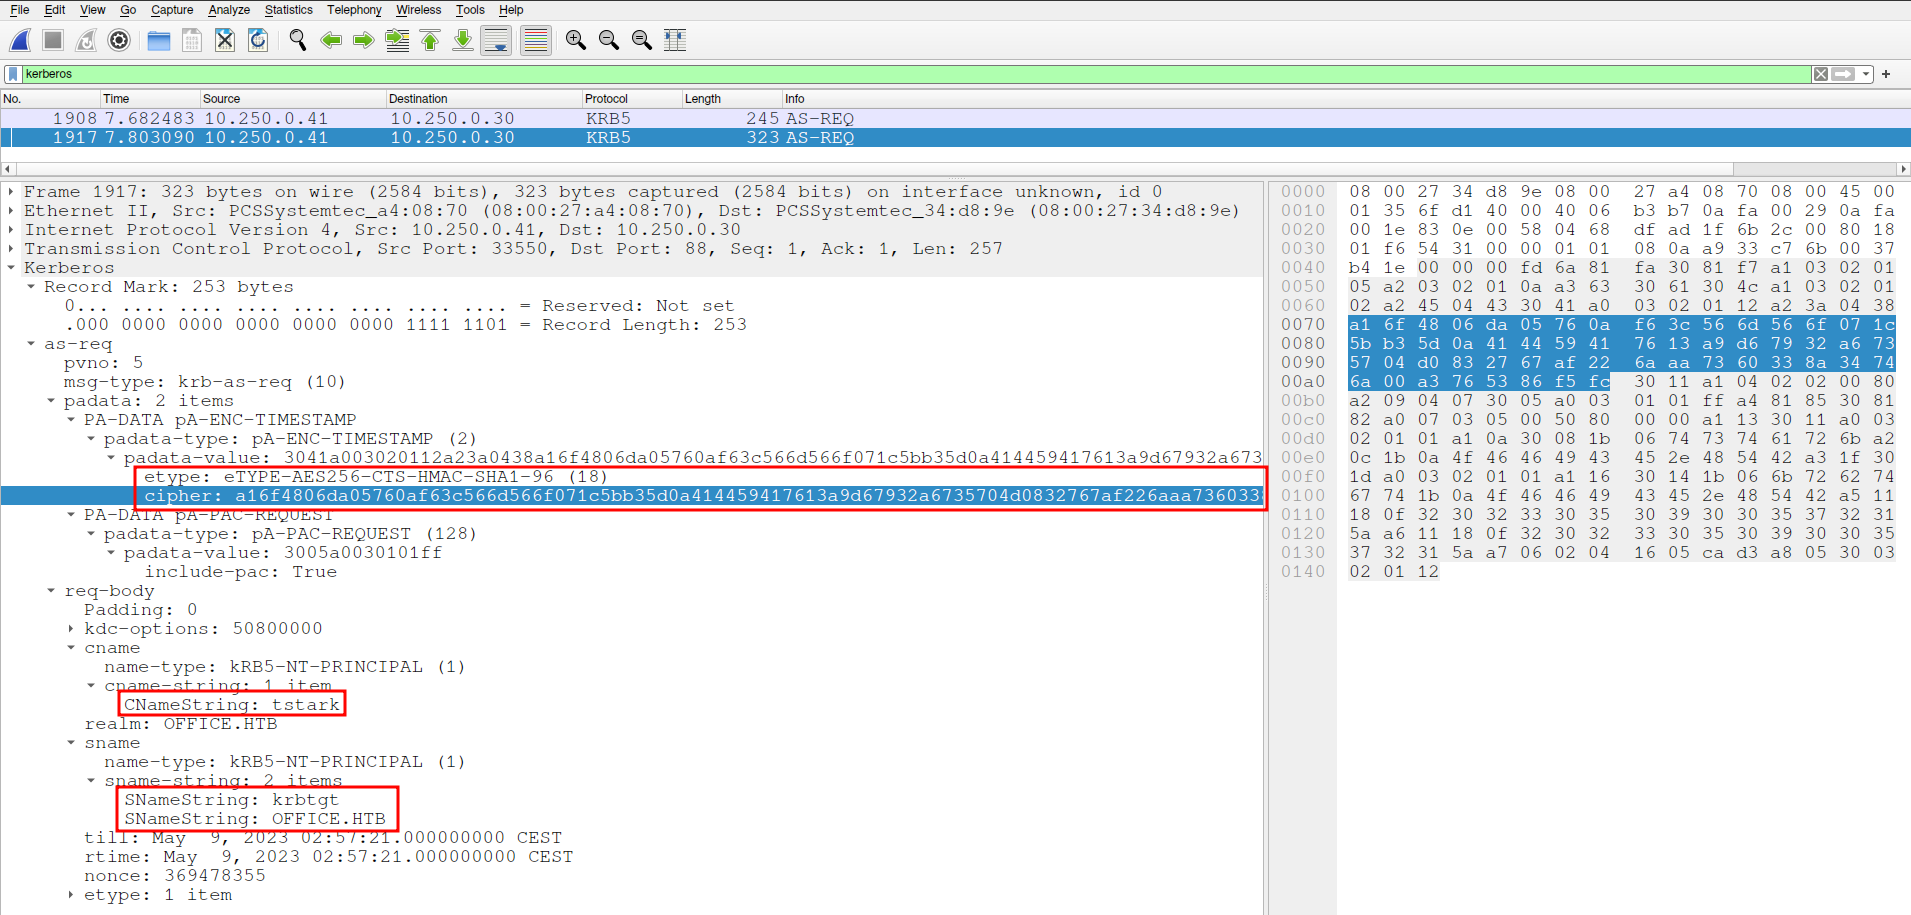Image resolution: width=1911 pixels, height=915 pixels.
Task: Sort packets by the Source column
Action: point(293,99)
